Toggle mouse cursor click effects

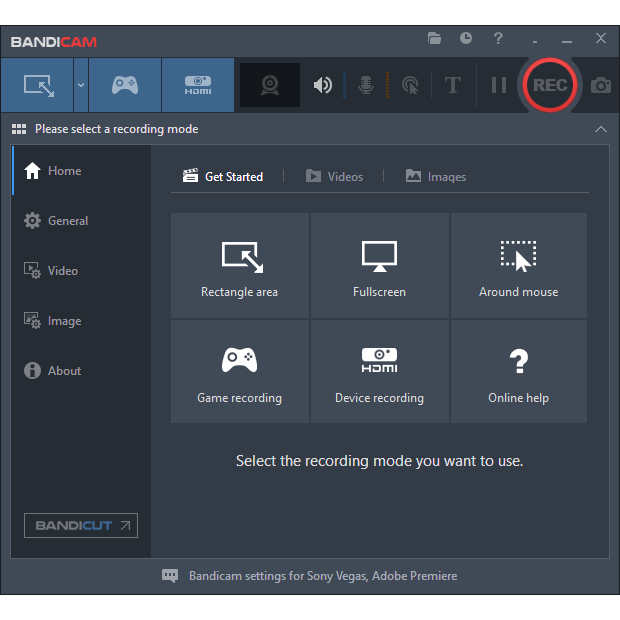pos(409,85)
